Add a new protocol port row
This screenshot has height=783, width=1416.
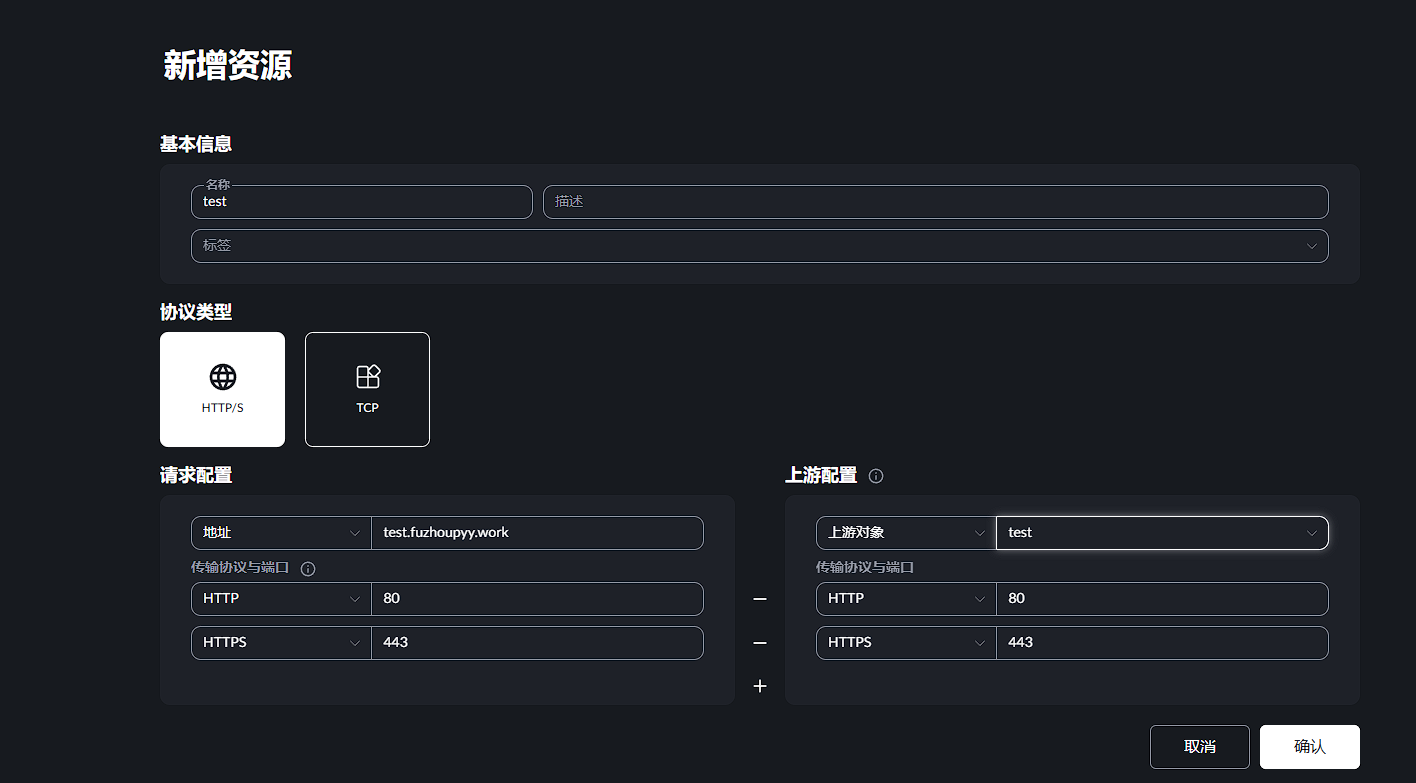760,686
